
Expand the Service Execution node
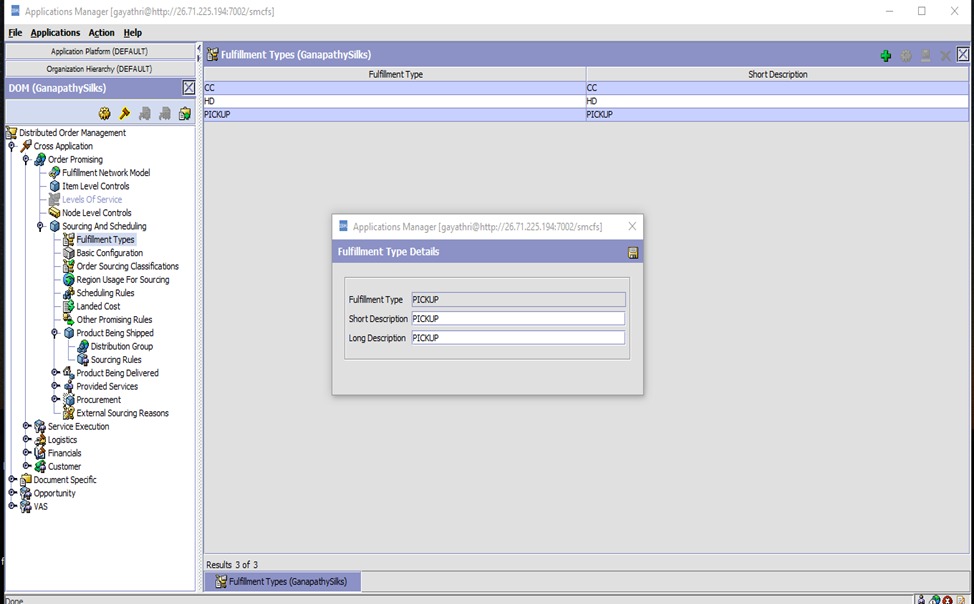click(27, 426)
